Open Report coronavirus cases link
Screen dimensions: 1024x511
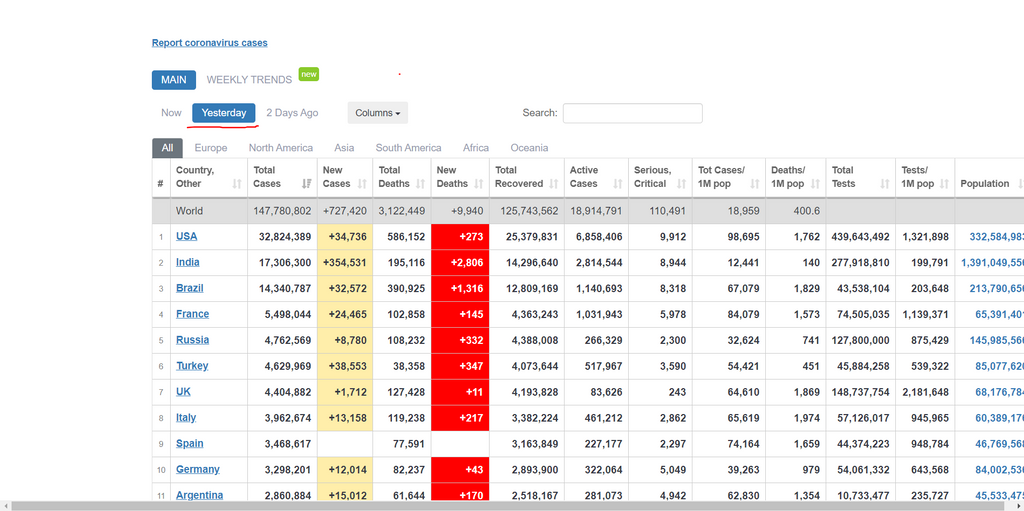tap(210, 42)
